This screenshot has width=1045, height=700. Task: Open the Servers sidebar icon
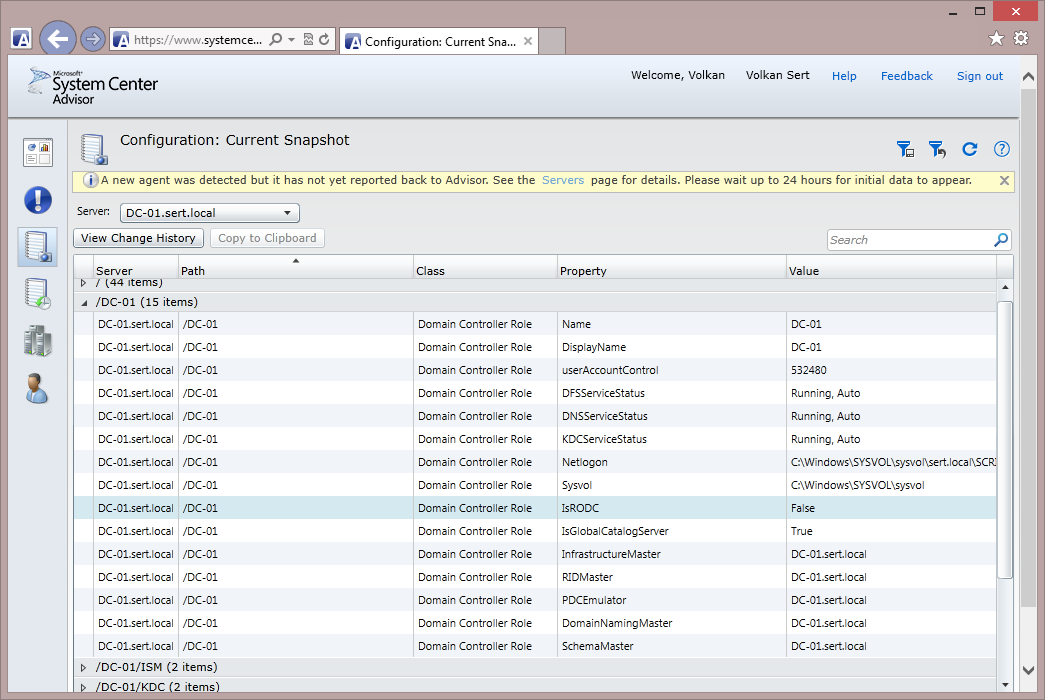(x=38, y=341)
